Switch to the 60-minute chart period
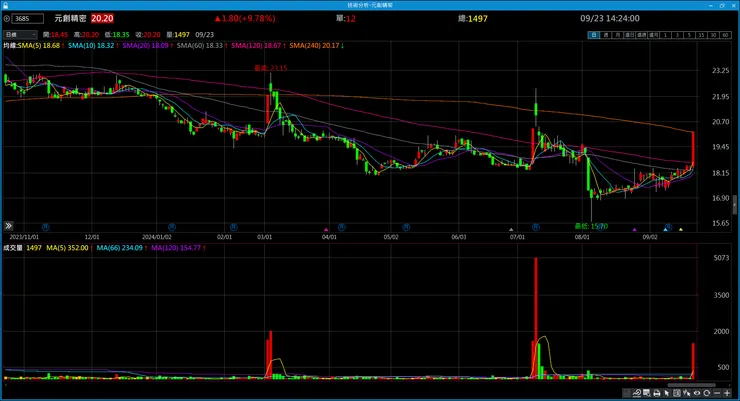The image size is (740, 401). [x=725, y=35]
